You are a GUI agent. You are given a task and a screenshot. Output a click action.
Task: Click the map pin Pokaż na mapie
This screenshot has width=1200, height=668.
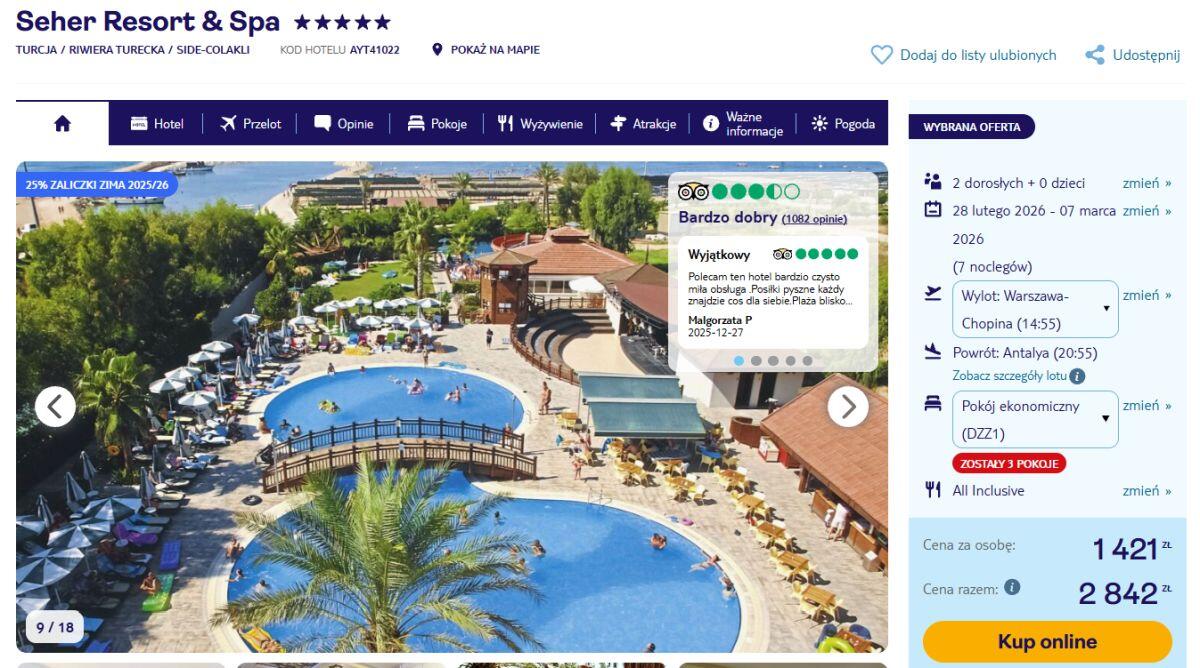coord(437,49)
